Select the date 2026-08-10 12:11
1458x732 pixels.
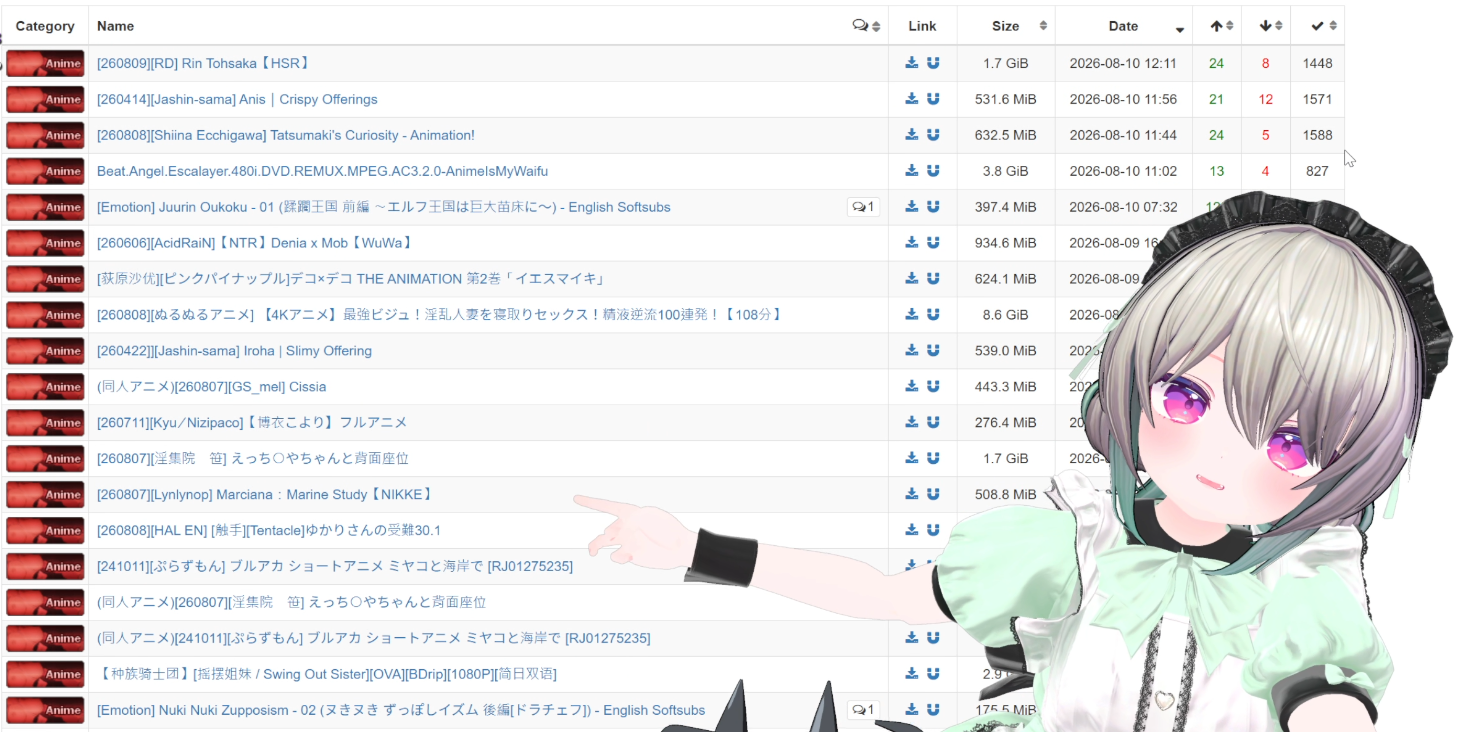1123,63
